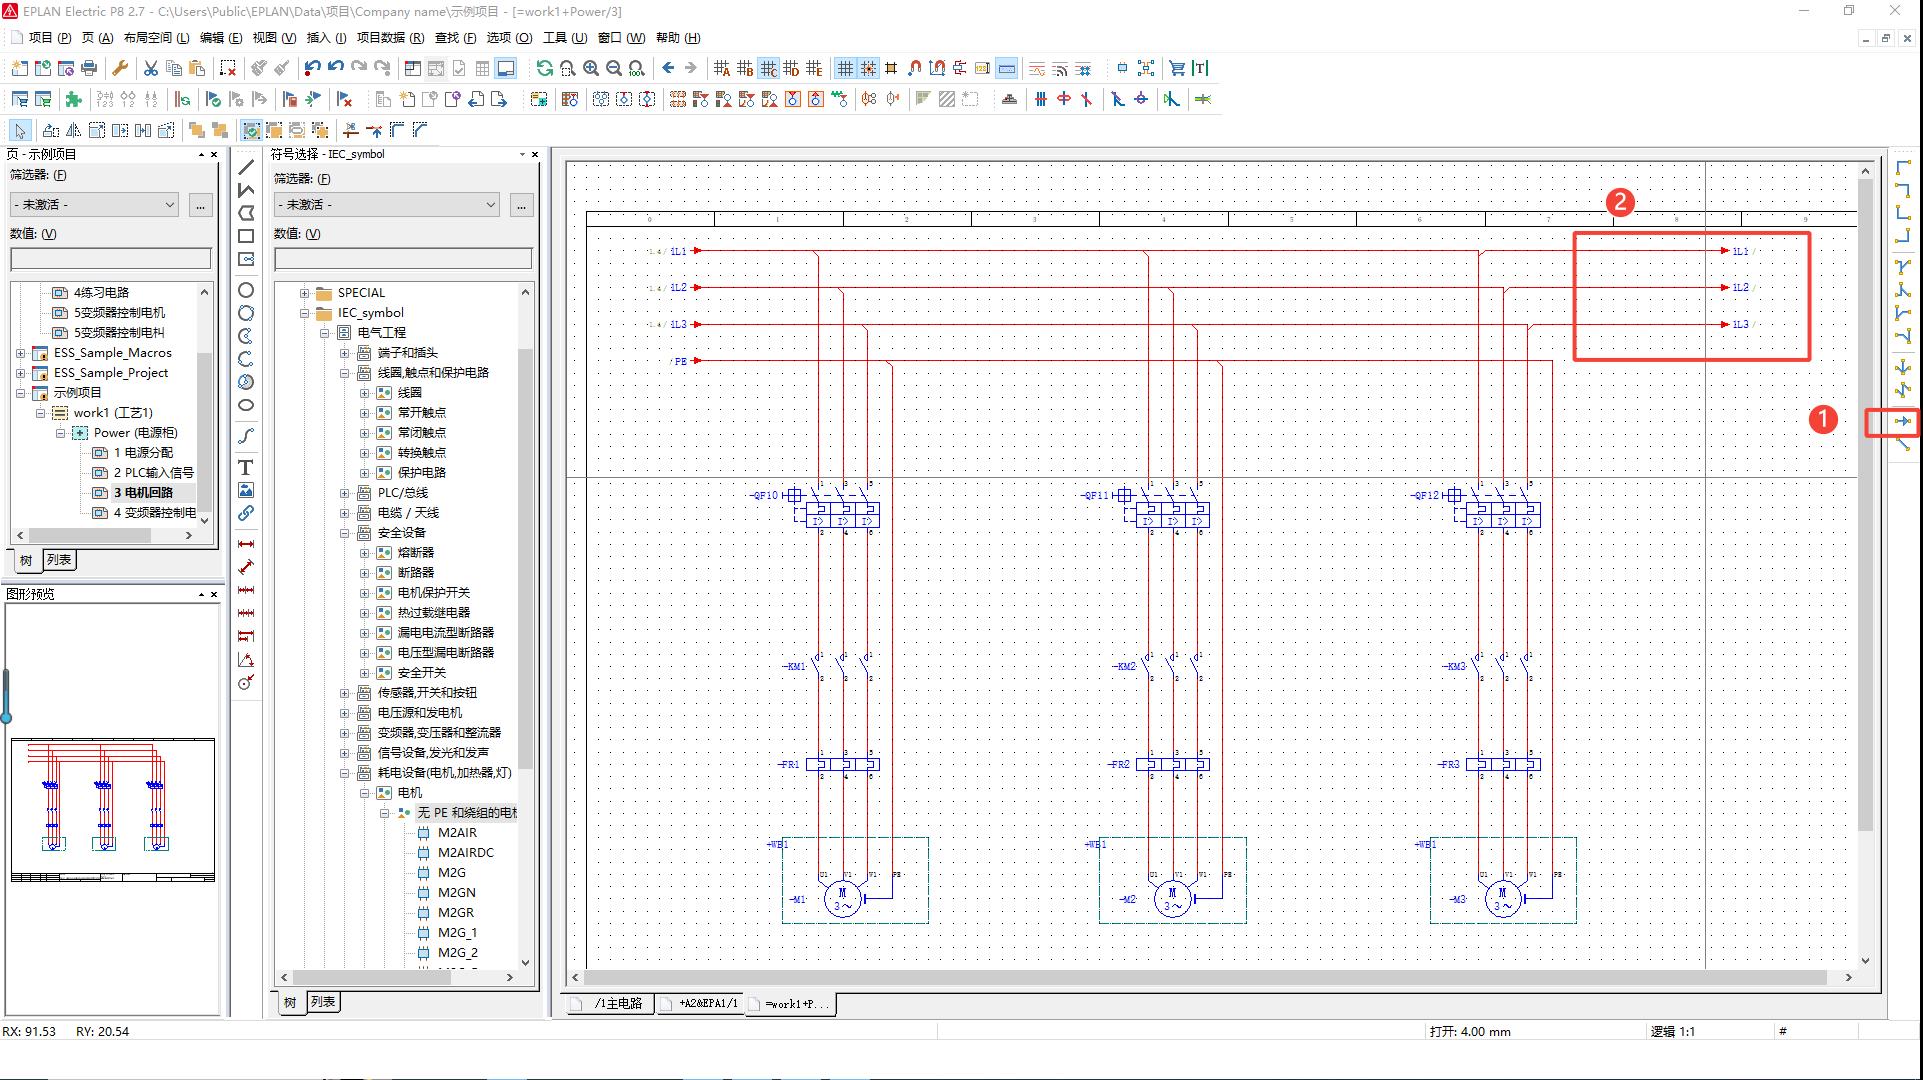Toggle snap to grid button
The width and height of the screenshot is (1923, 1080).
pos(868,68)
